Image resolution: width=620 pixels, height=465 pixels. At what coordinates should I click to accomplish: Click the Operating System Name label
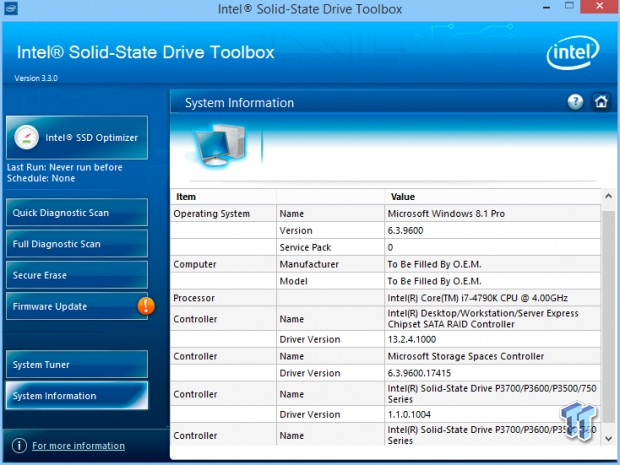coord(292,214)
